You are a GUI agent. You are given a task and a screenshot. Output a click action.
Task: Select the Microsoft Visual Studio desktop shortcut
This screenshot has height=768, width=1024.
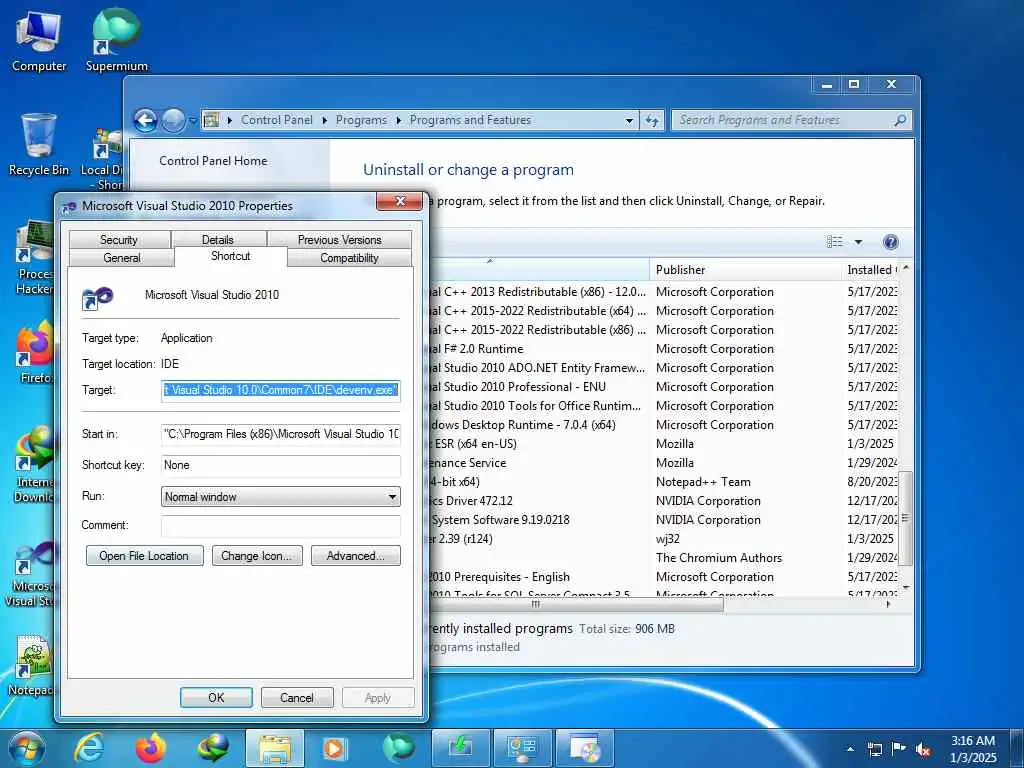pos(31,576)
